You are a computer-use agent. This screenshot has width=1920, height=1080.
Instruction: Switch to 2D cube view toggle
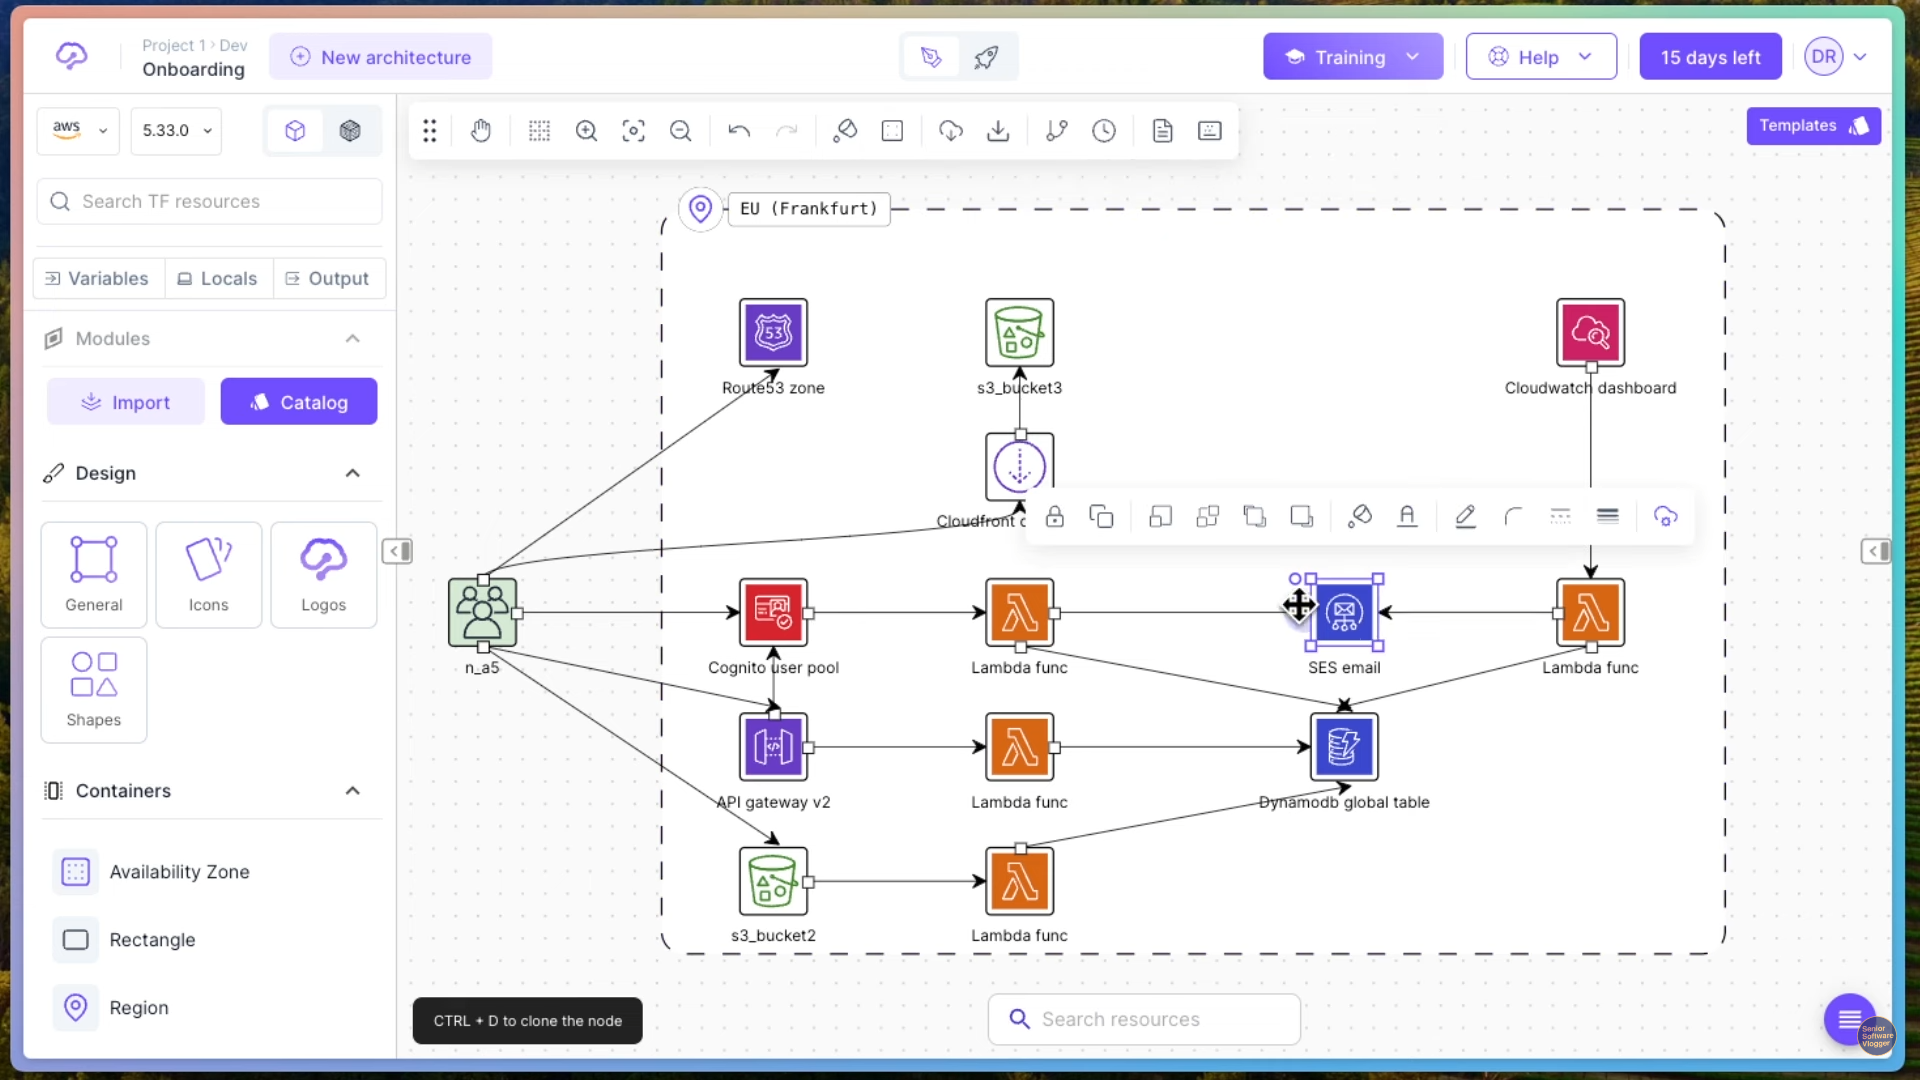tap(295, 131)
